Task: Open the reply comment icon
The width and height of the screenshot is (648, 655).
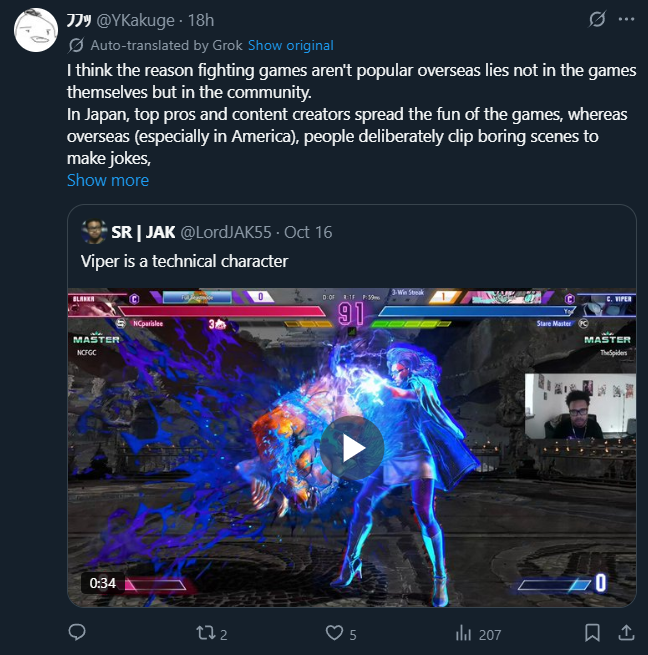Action: [x=77, y=632]
